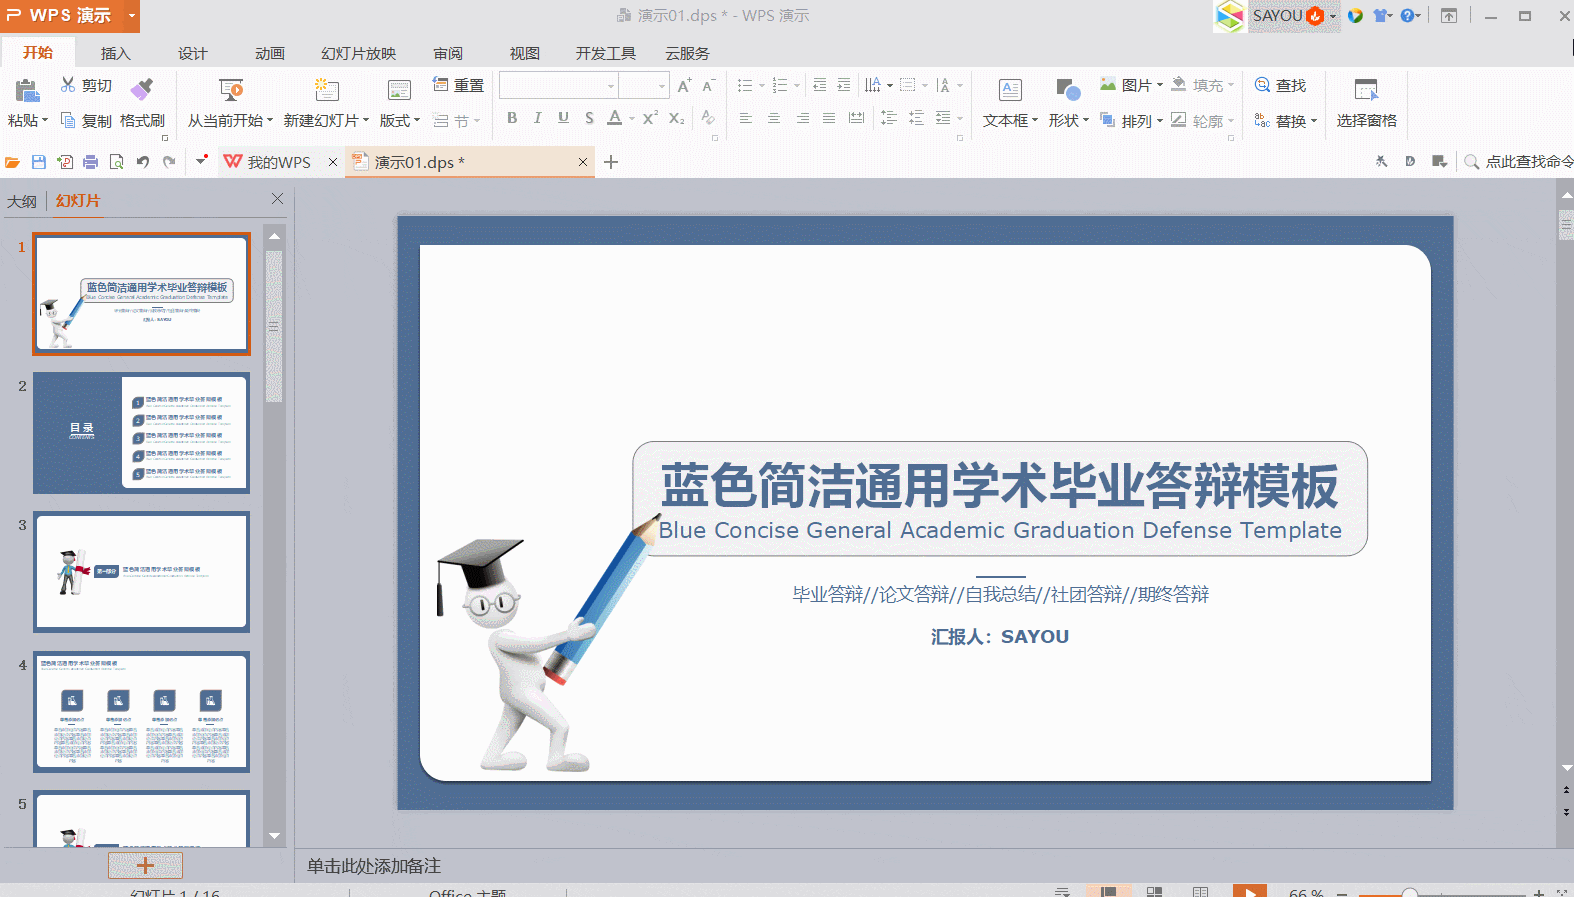Switch to slide sorter view icon
This screenshot has width=1574, height=897.
point(1154,891)
